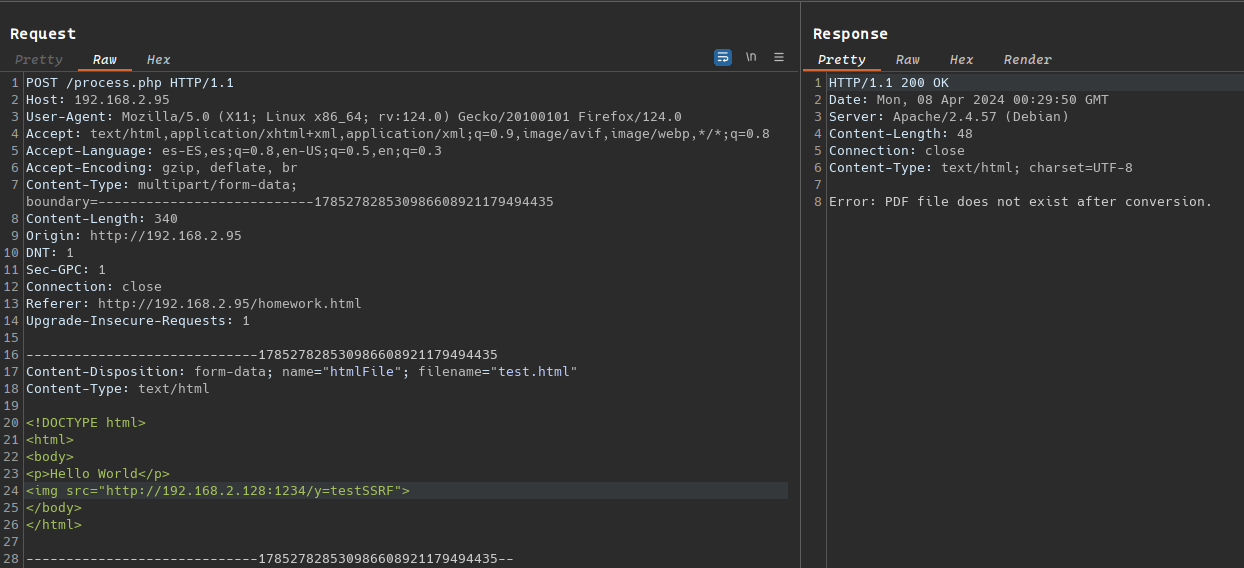This screenshot has height=568, width=1244.
Task: Switch to the Request Pretty tab
Action: pos(39,60)
